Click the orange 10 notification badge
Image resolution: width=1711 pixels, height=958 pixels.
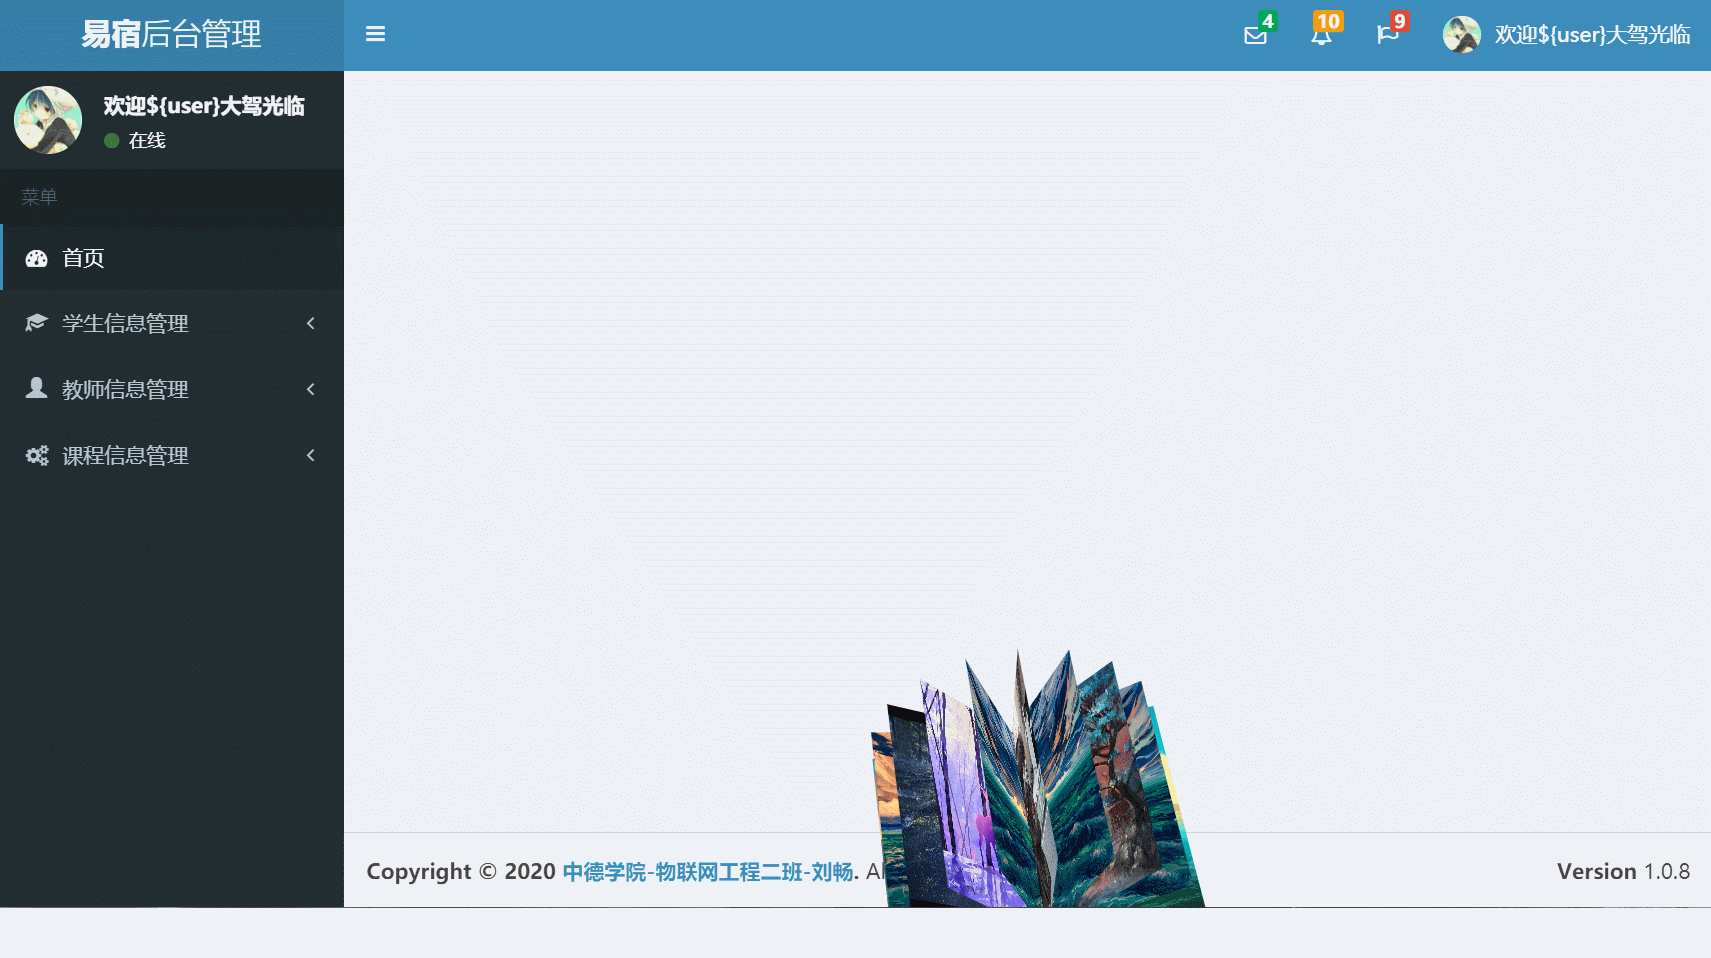[1328, 21]
